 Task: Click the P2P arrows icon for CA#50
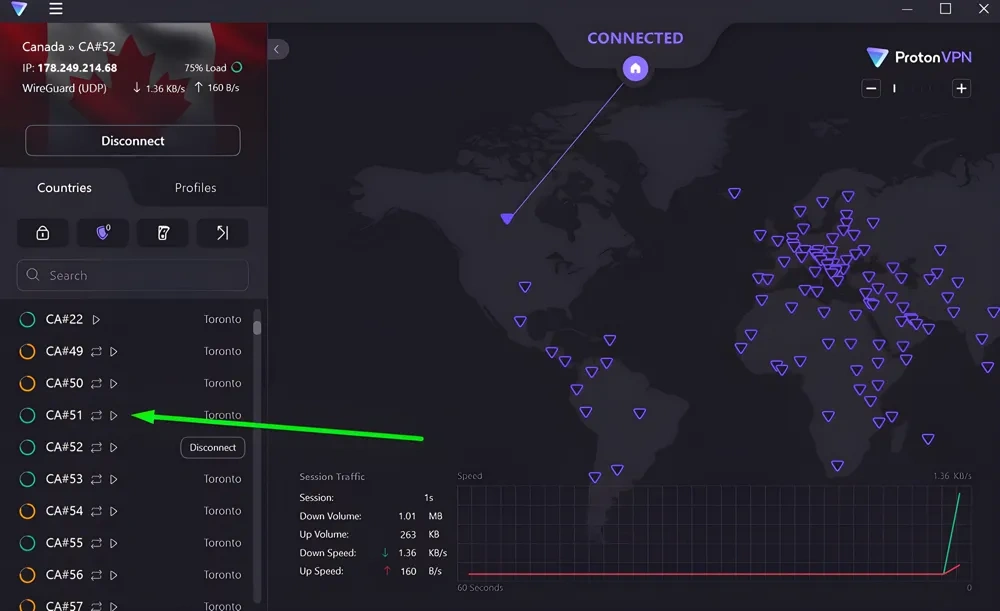(96, 383)
